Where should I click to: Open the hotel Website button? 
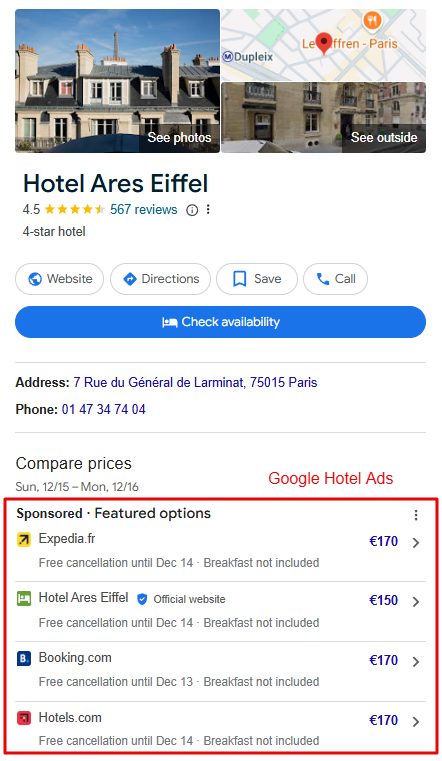coord(60,279)
